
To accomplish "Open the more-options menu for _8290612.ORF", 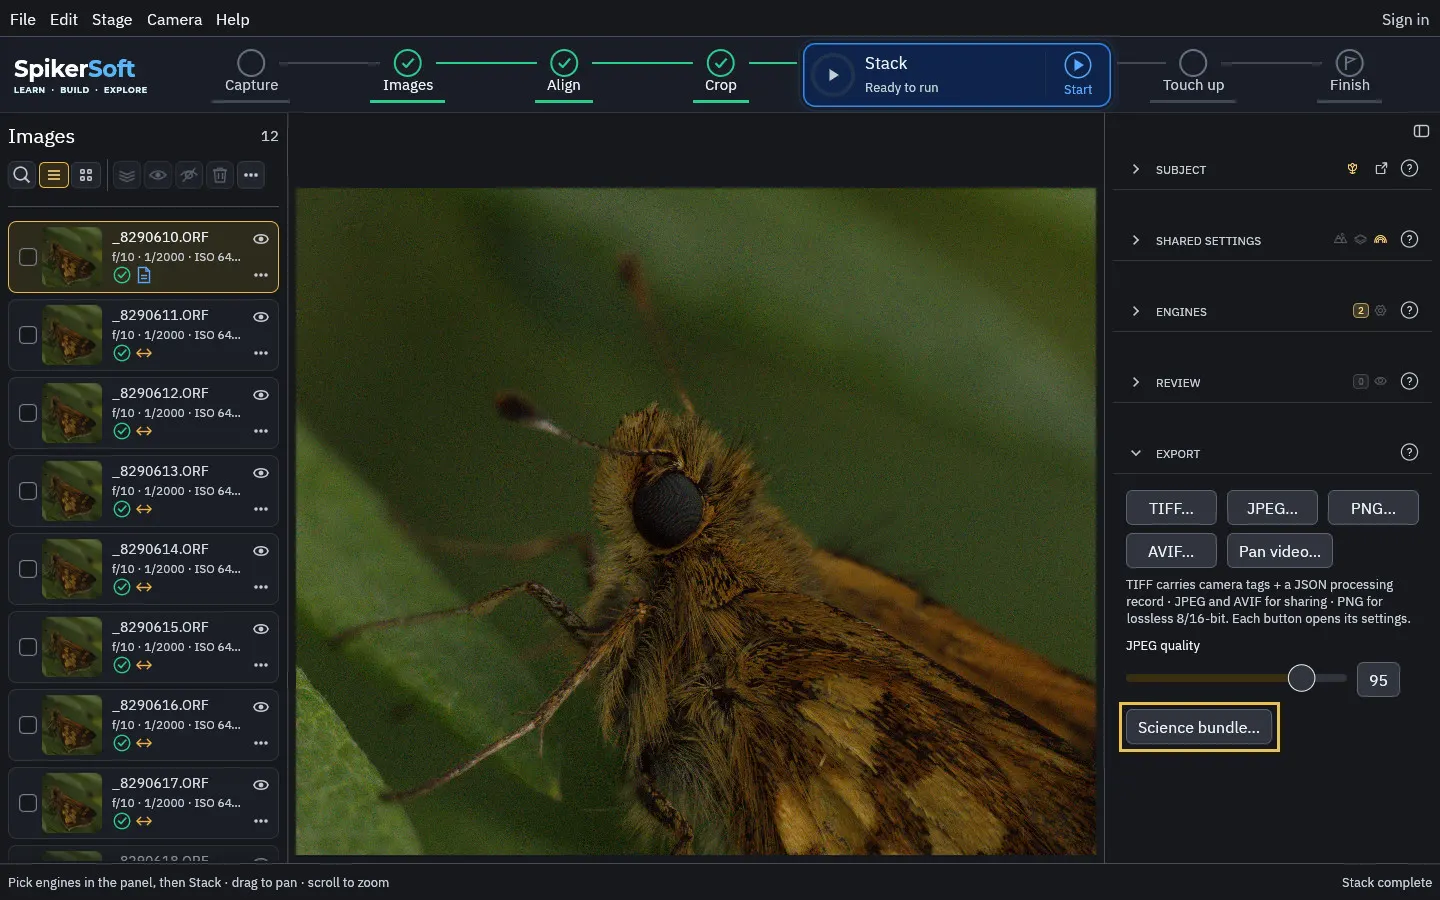I will [261, 431].
